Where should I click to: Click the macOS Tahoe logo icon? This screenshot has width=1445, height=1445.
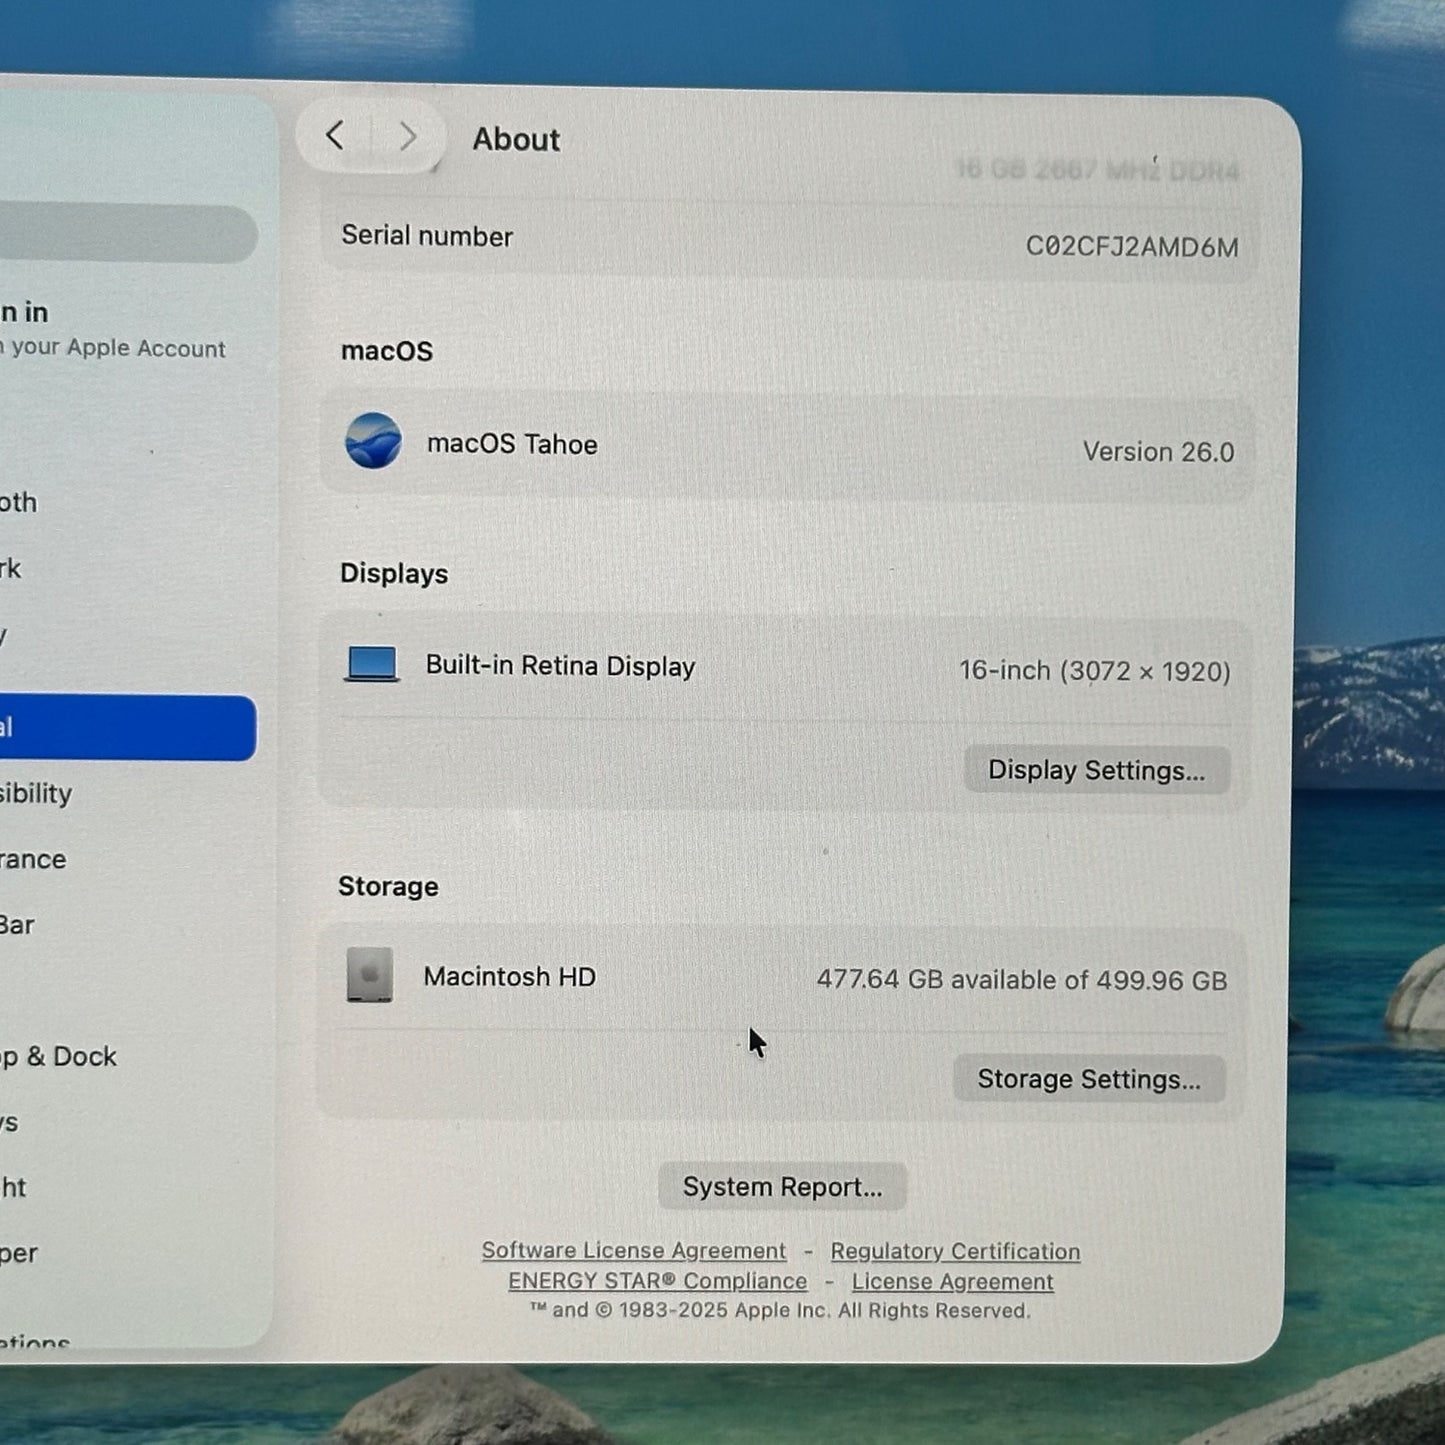pyautogui.click(x=373, y=441)
